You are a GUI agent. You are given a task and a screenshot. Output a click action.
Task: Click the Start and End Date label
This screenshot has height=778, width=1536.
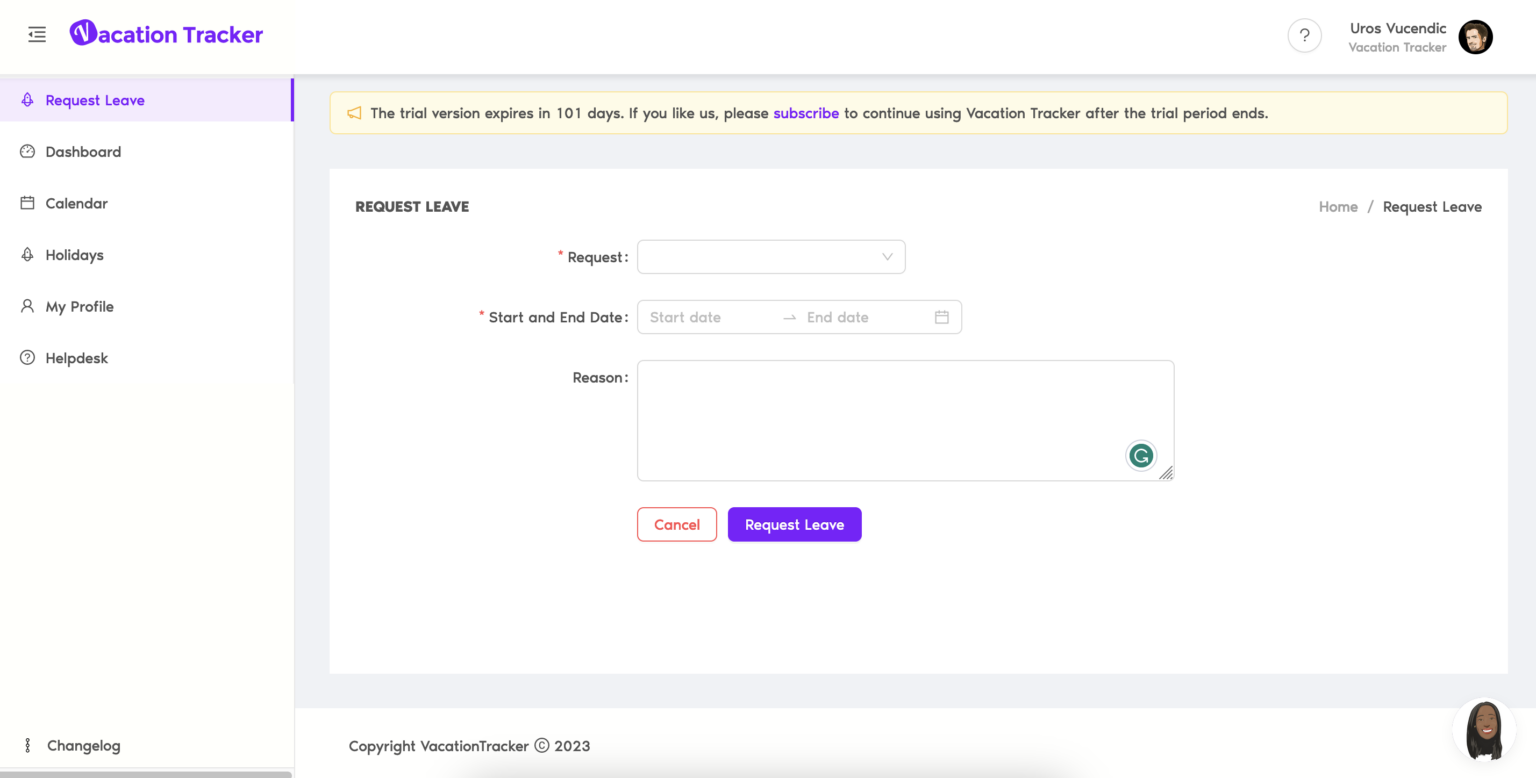point(557,317)
